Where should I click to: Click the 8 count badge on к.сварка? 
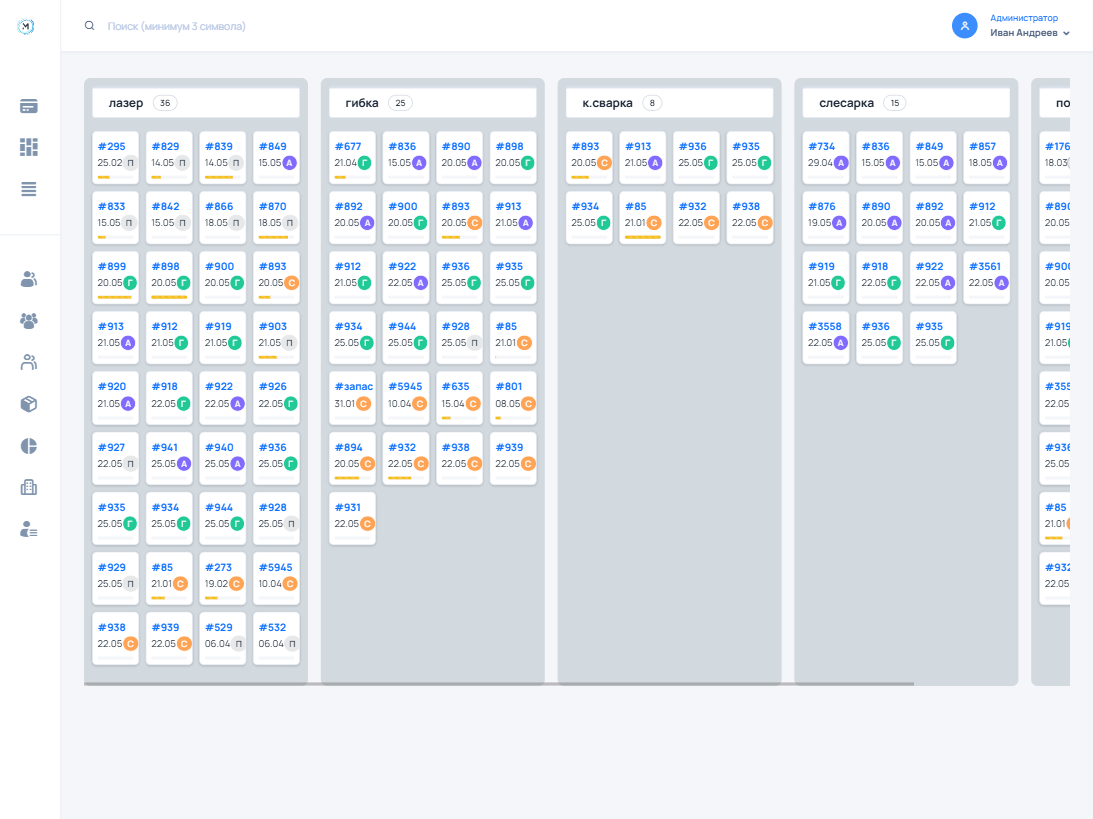pos(652,103)
